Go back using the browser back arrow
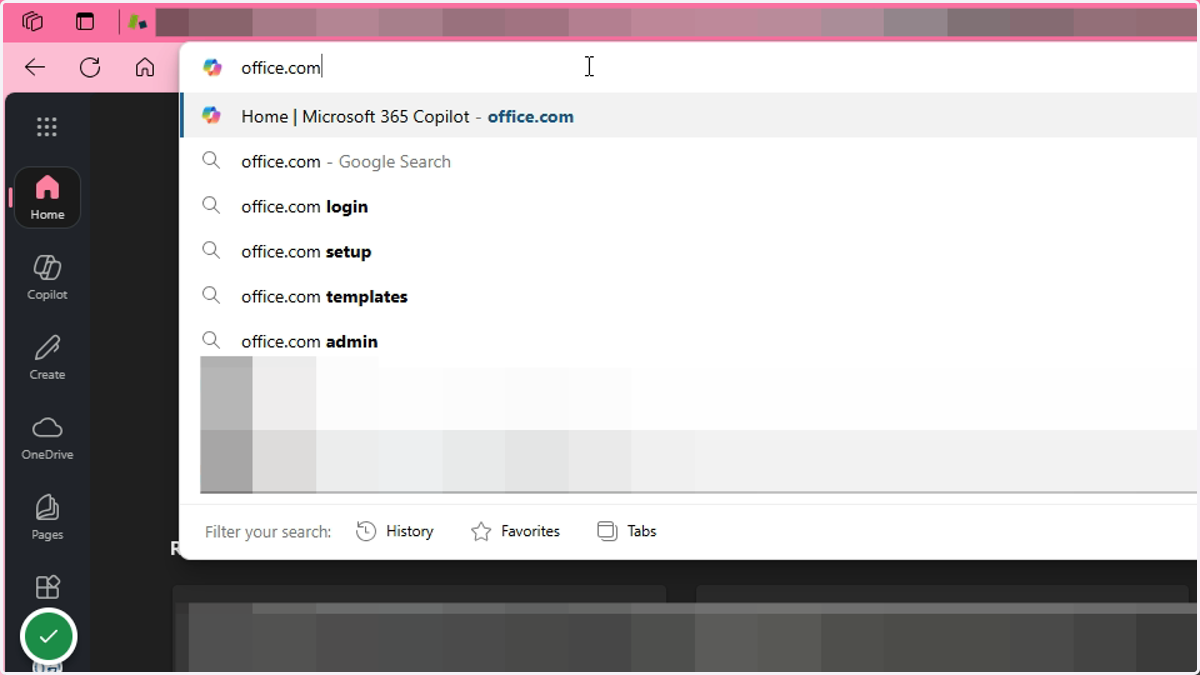The image size is (1200, 675). point(35,67)
